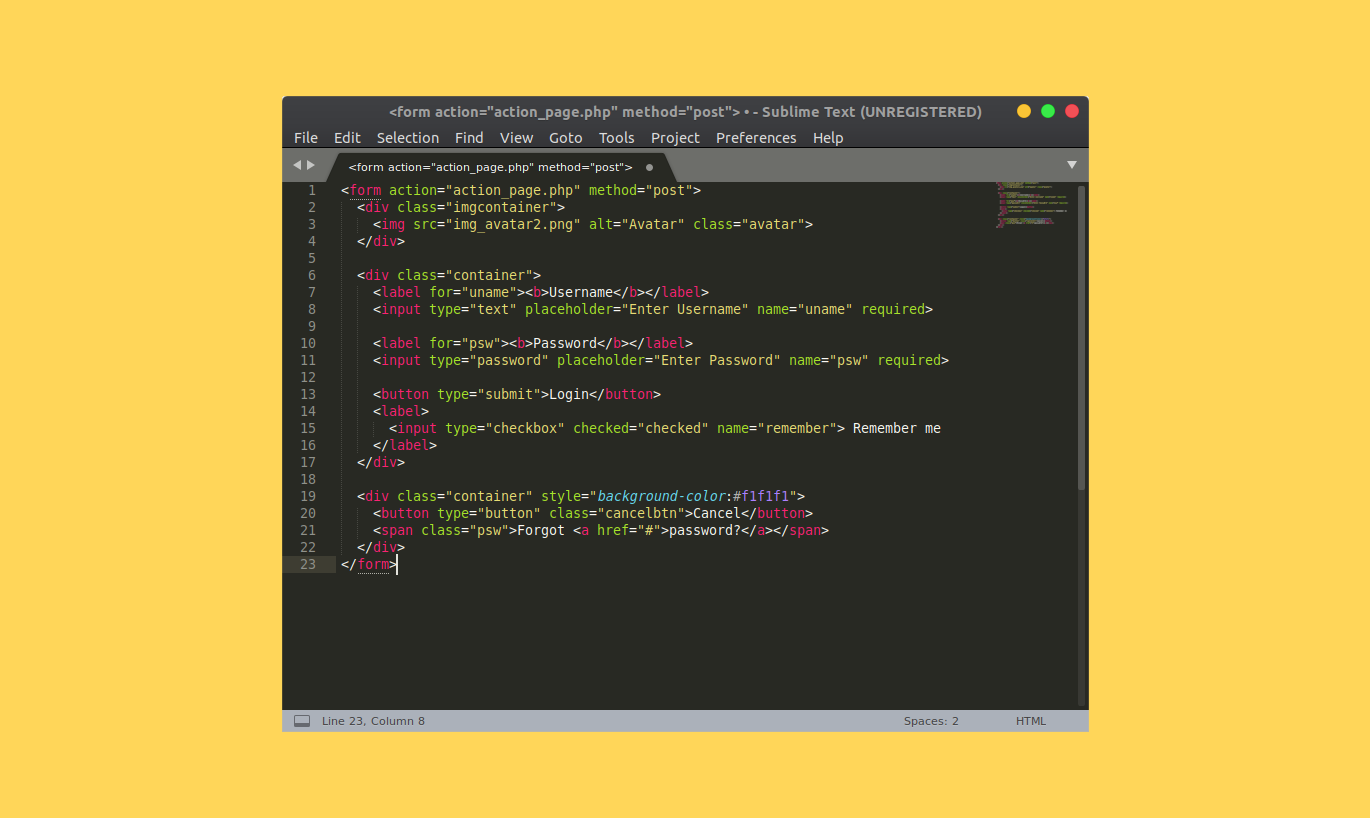Click line number 13 in gutter

point(308,394)
